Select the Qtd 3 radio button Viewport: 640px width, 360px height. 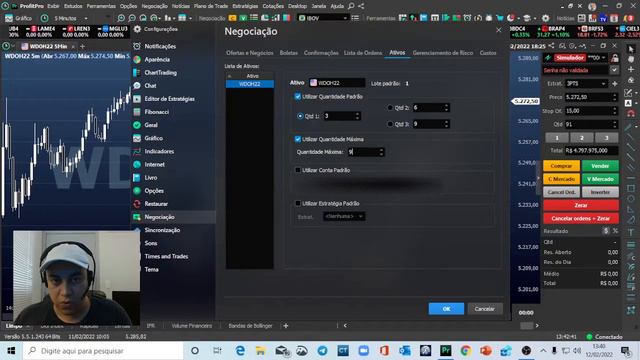(390, 124)
